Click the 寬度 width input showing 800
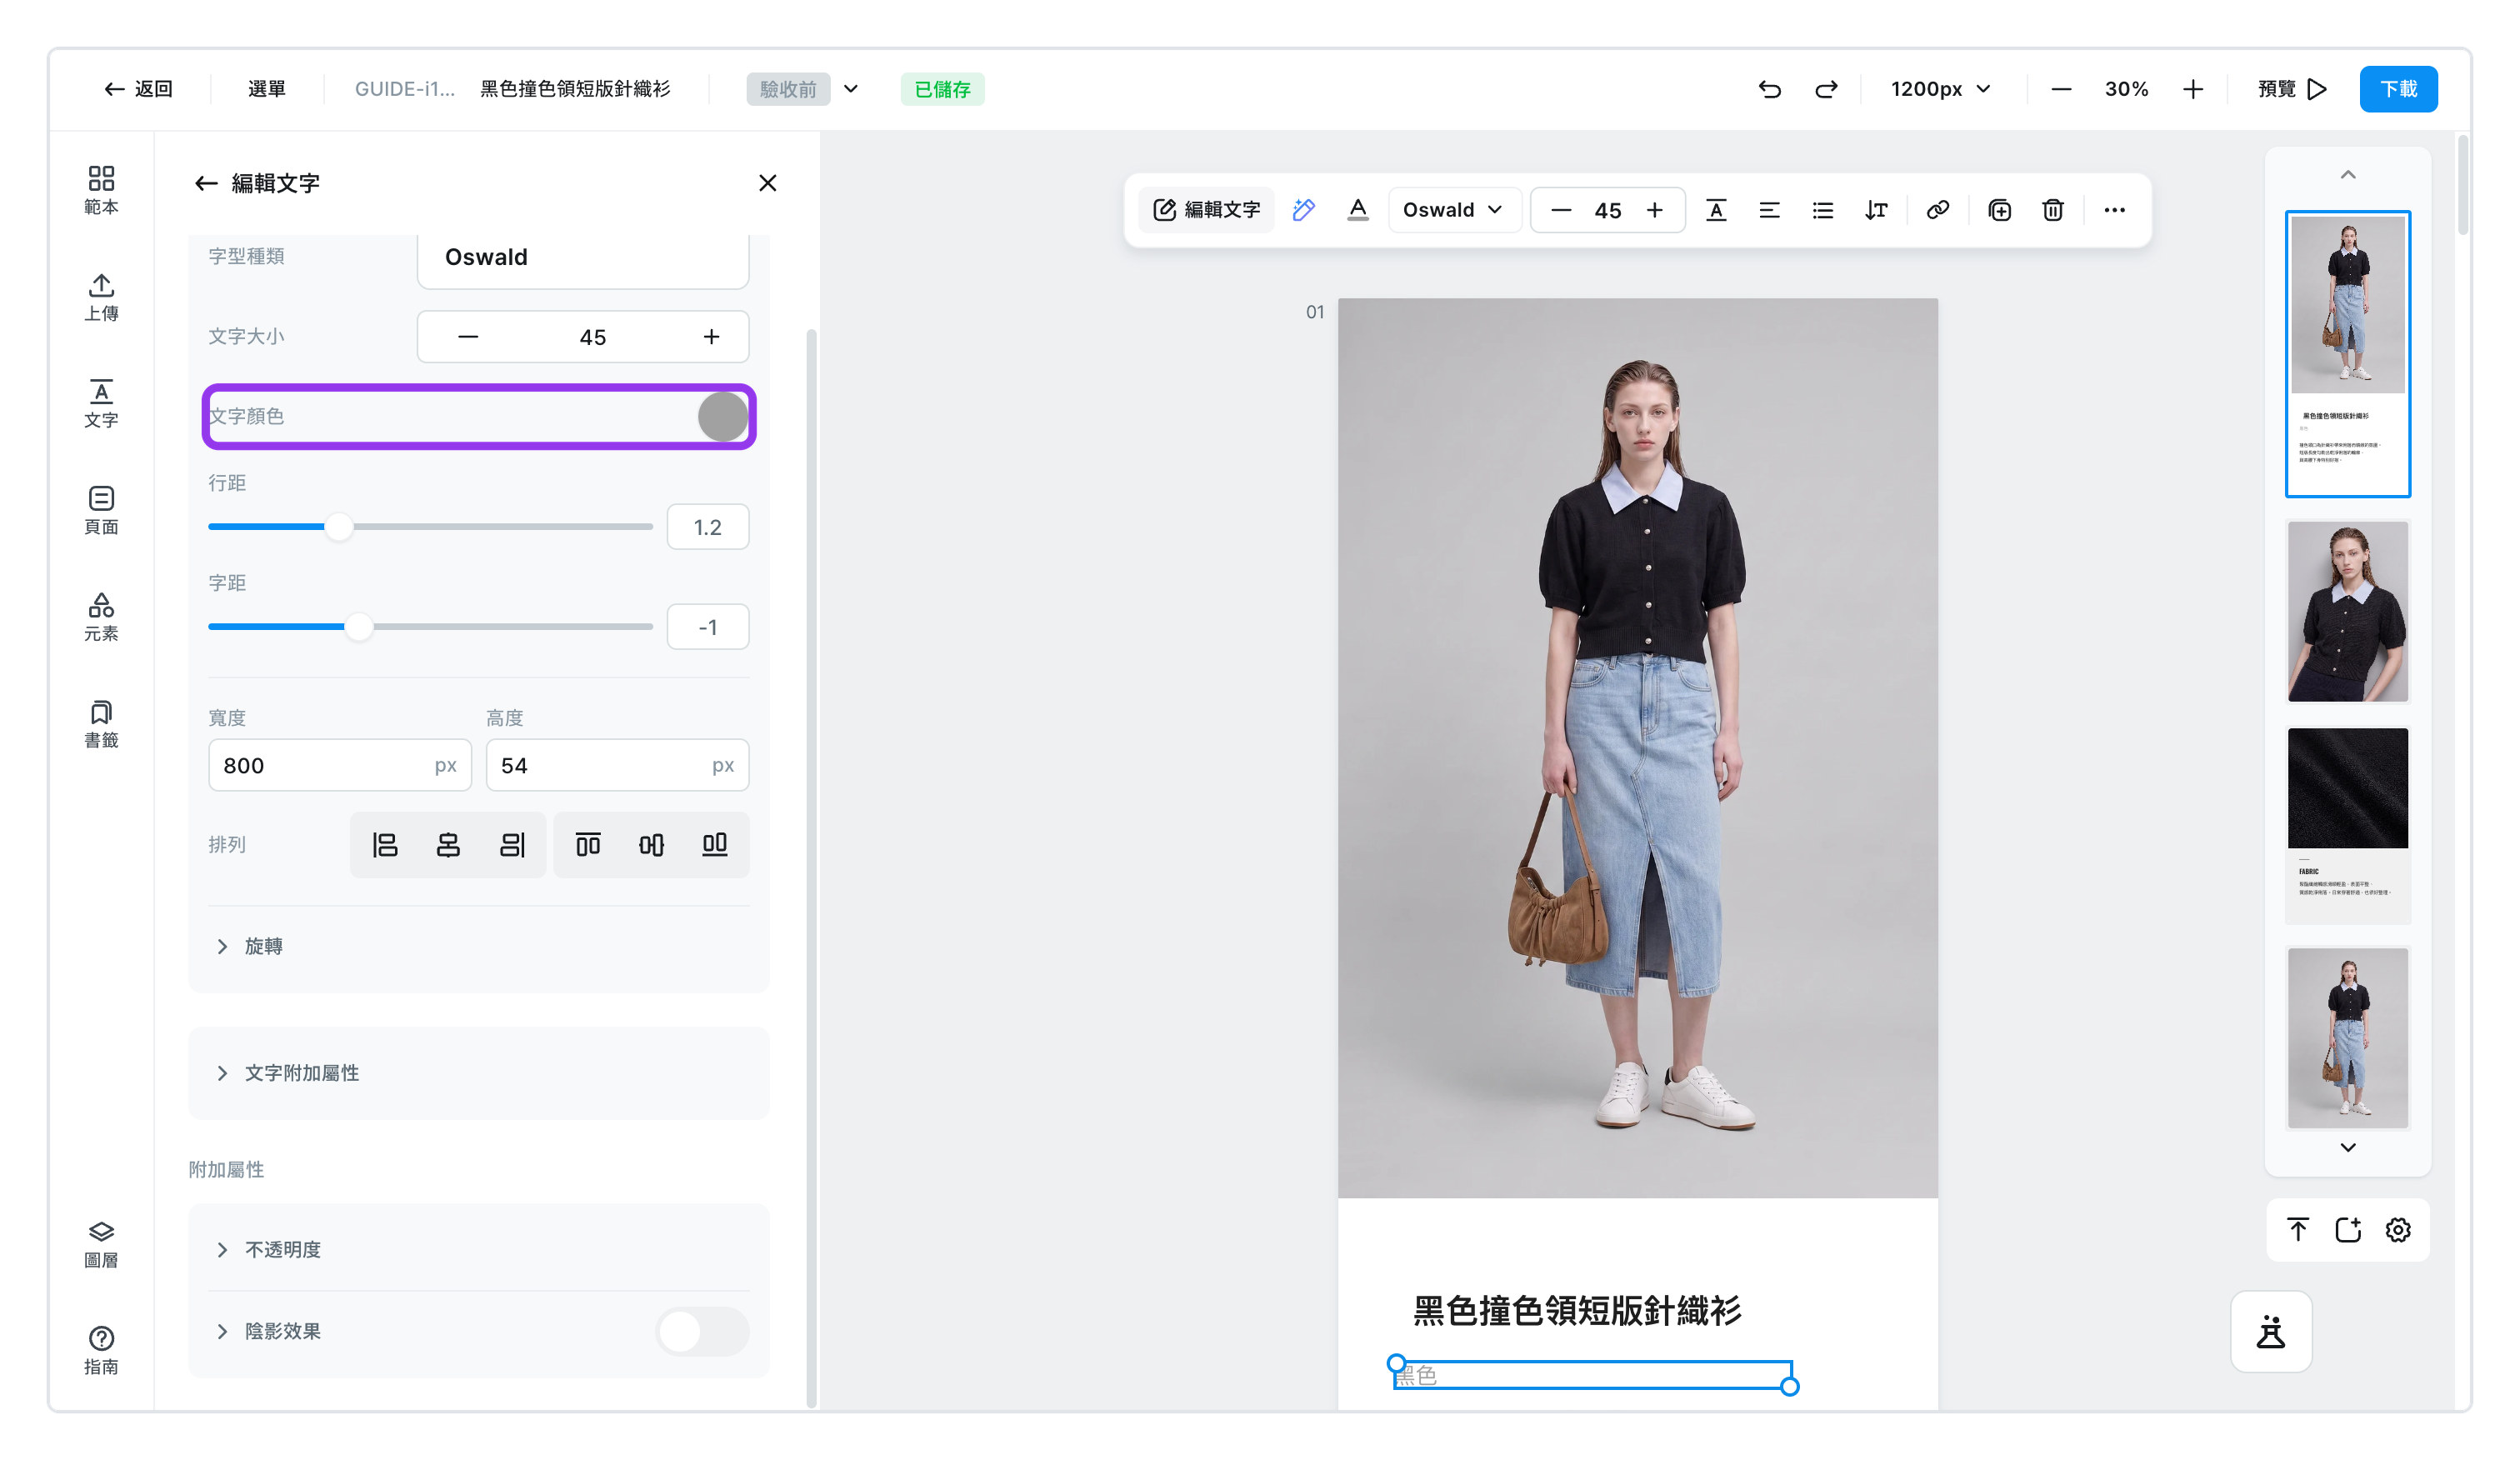Screen dimensions: 2520x1460 tap(339, 765)
